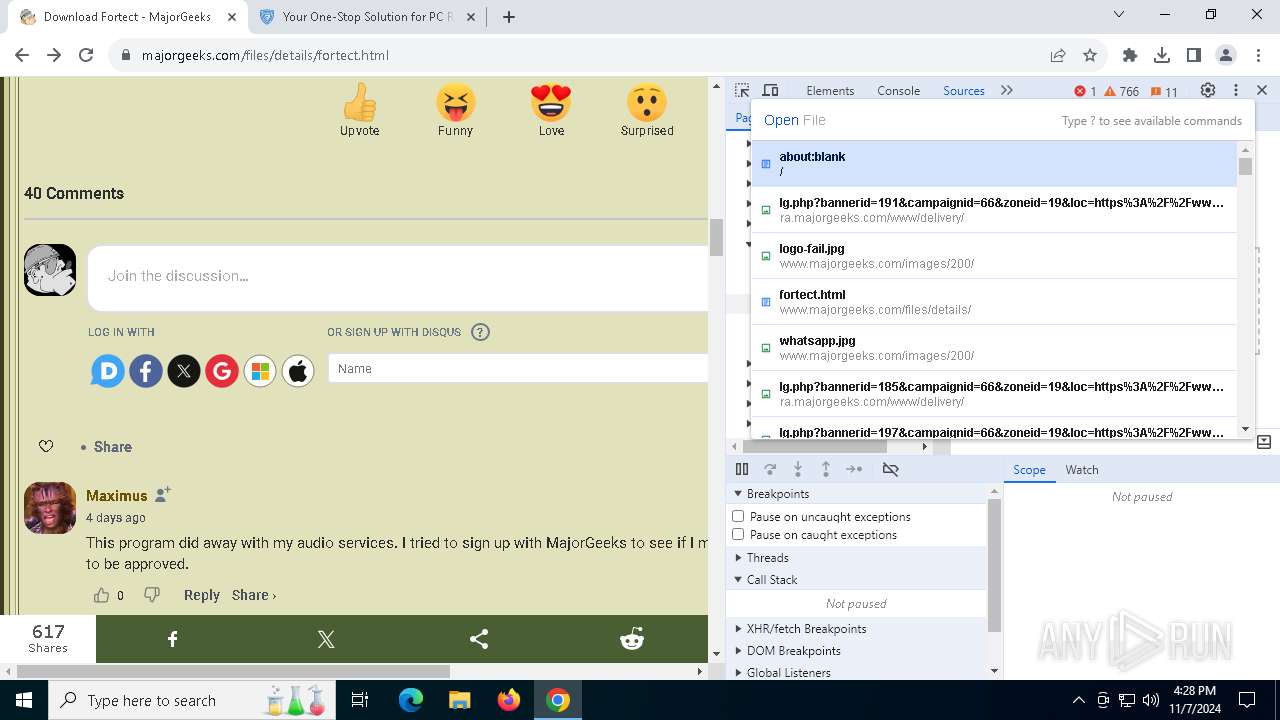Click the browser address bar URL

tap(265, 55)
